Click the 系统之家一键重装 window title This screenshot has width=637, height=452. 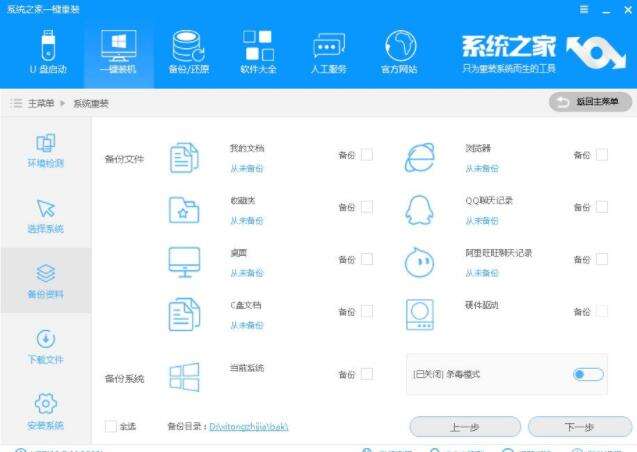[x=43, y=9]
